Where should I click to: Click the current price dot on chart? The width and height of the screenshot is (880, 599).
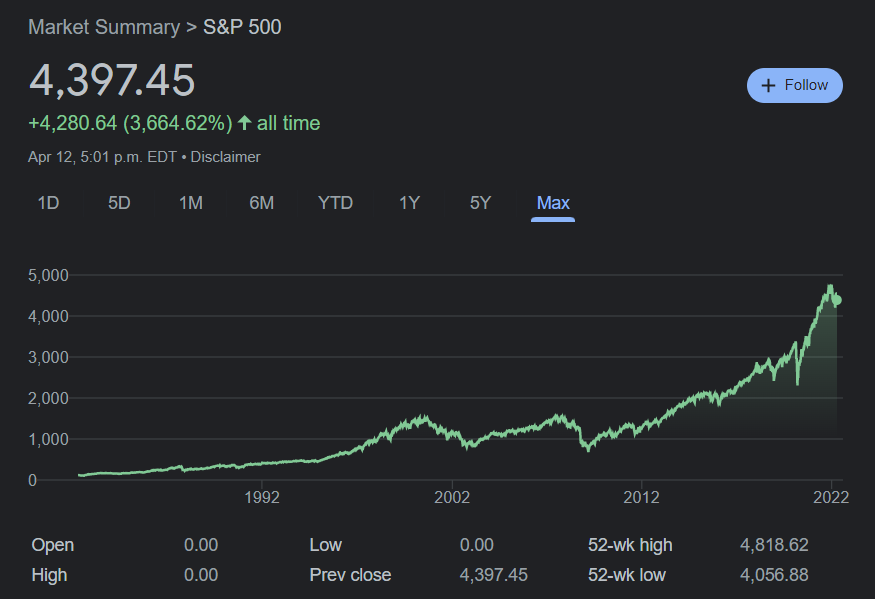coord(837,300)
